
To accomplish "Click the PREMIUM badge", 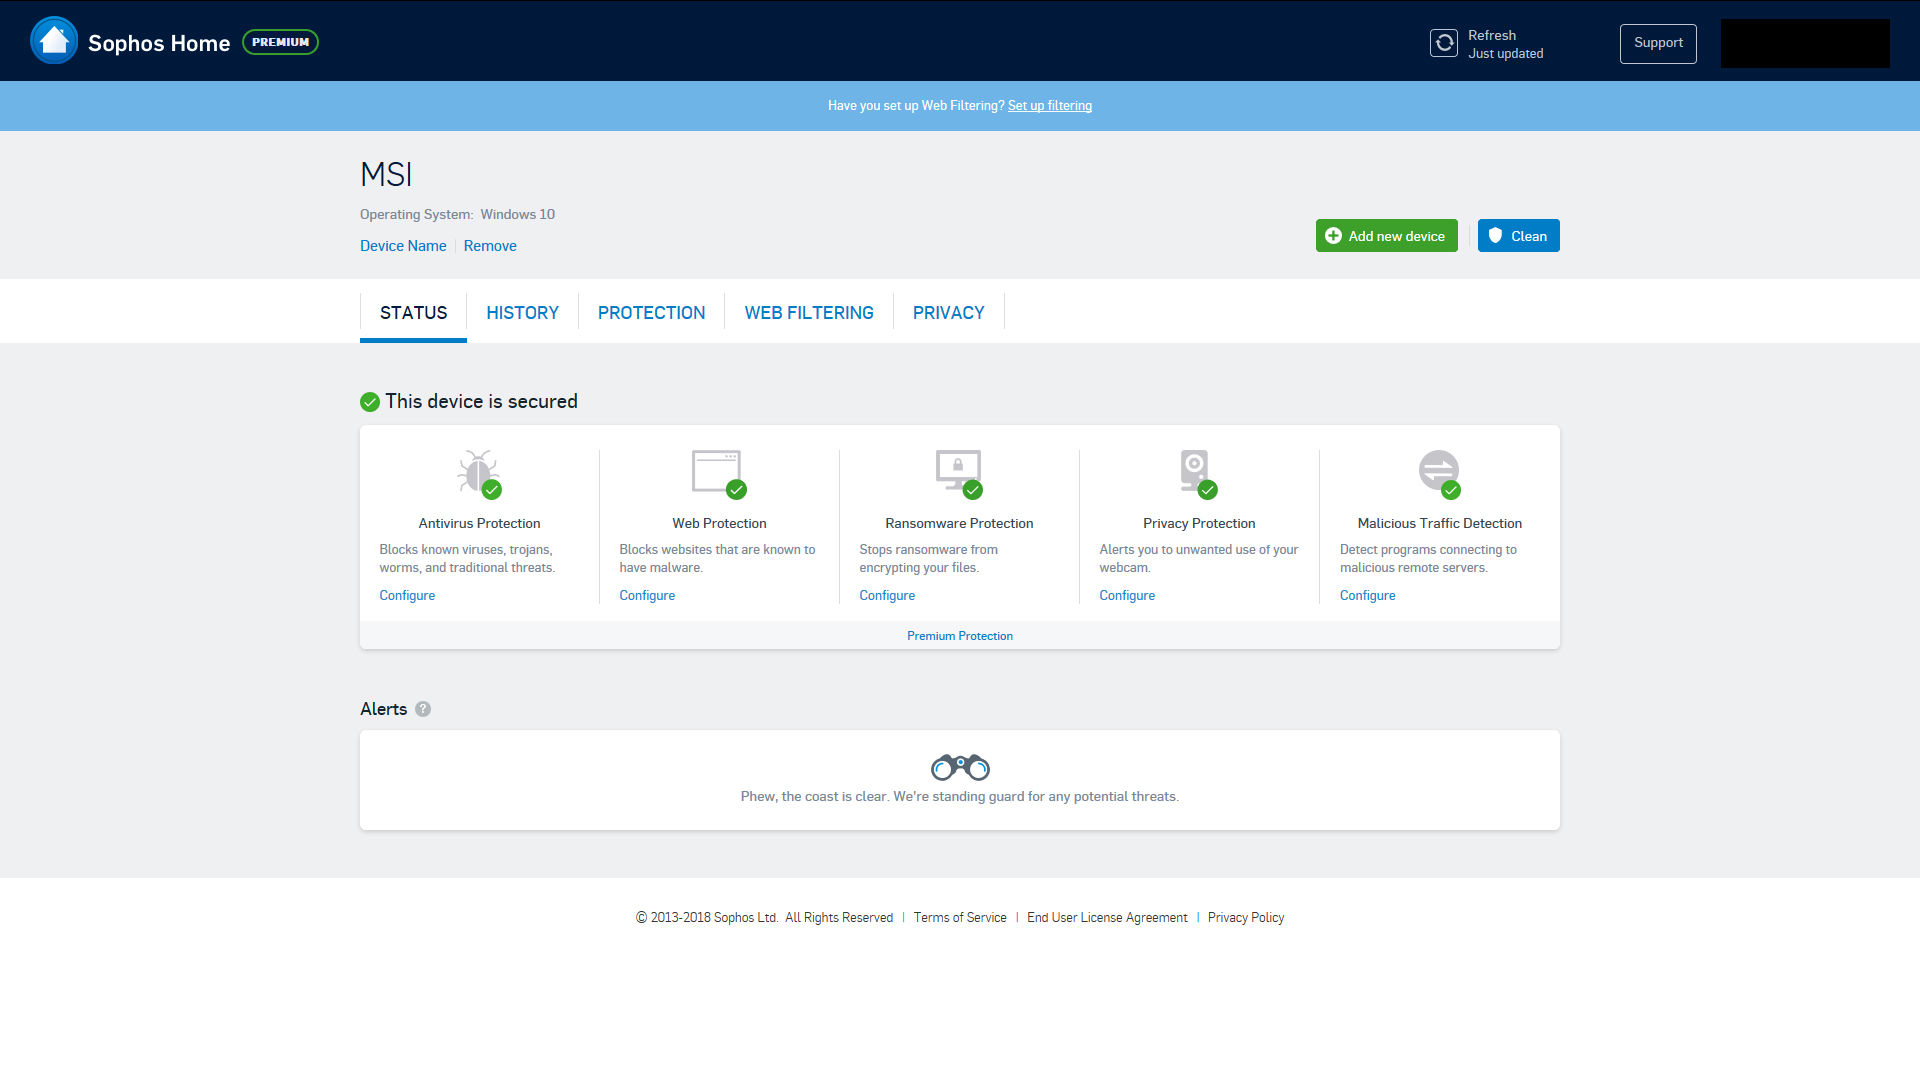I will click(x=281, y=42).
